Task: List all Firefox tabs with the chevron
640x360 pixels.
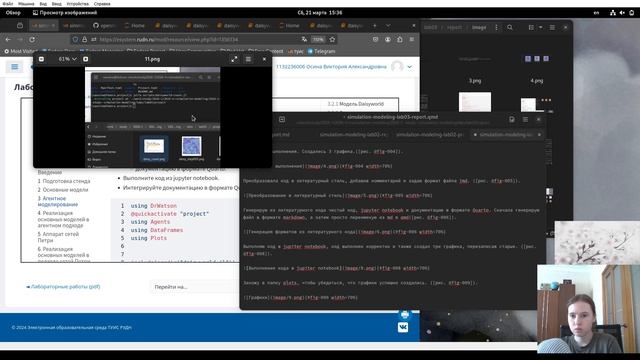Action: pyautogui.click(x=388, y=25)
